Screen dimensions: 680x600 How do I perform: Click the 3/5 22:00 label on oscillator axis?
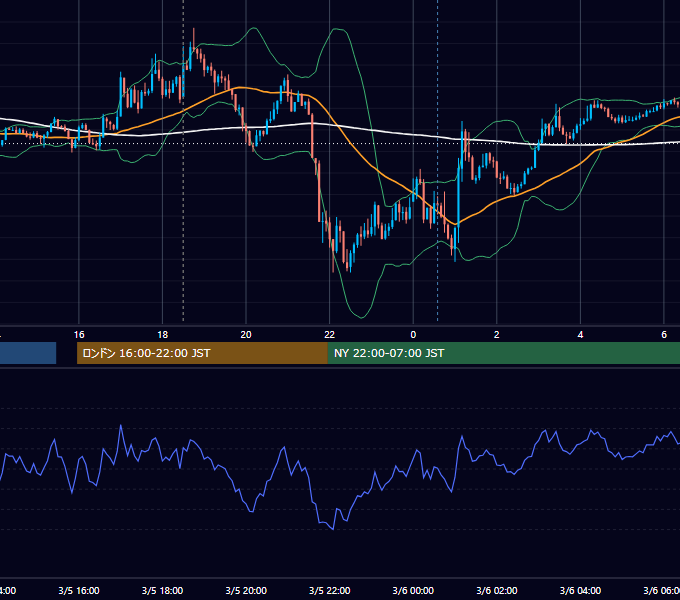[330, 590]
